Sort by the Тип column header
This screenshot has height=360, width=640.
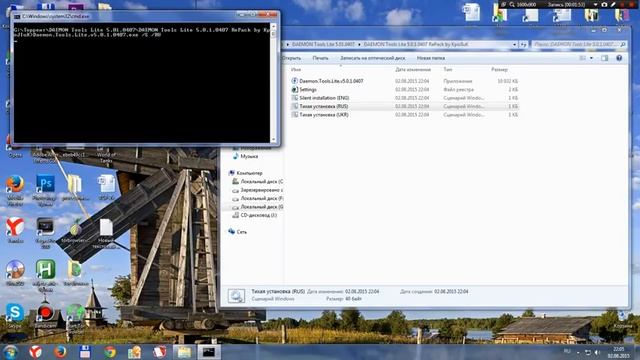pyautogui.click(x=448, y=70)
